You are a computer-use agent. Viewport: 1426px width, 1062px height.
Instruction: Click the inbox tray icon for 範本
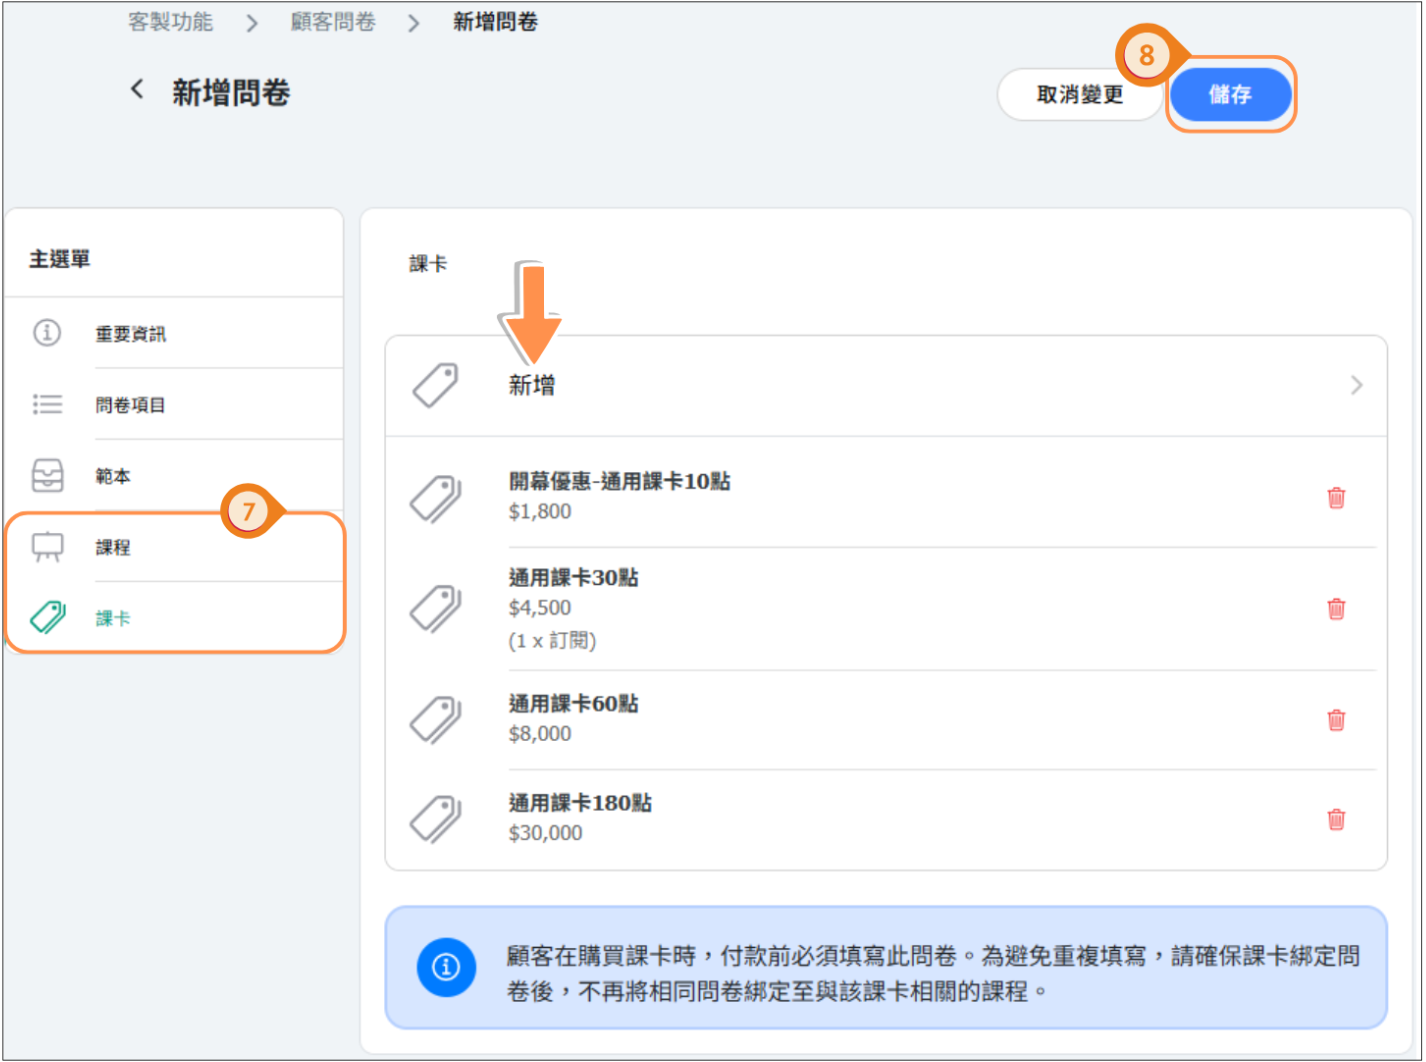(47, 476)
